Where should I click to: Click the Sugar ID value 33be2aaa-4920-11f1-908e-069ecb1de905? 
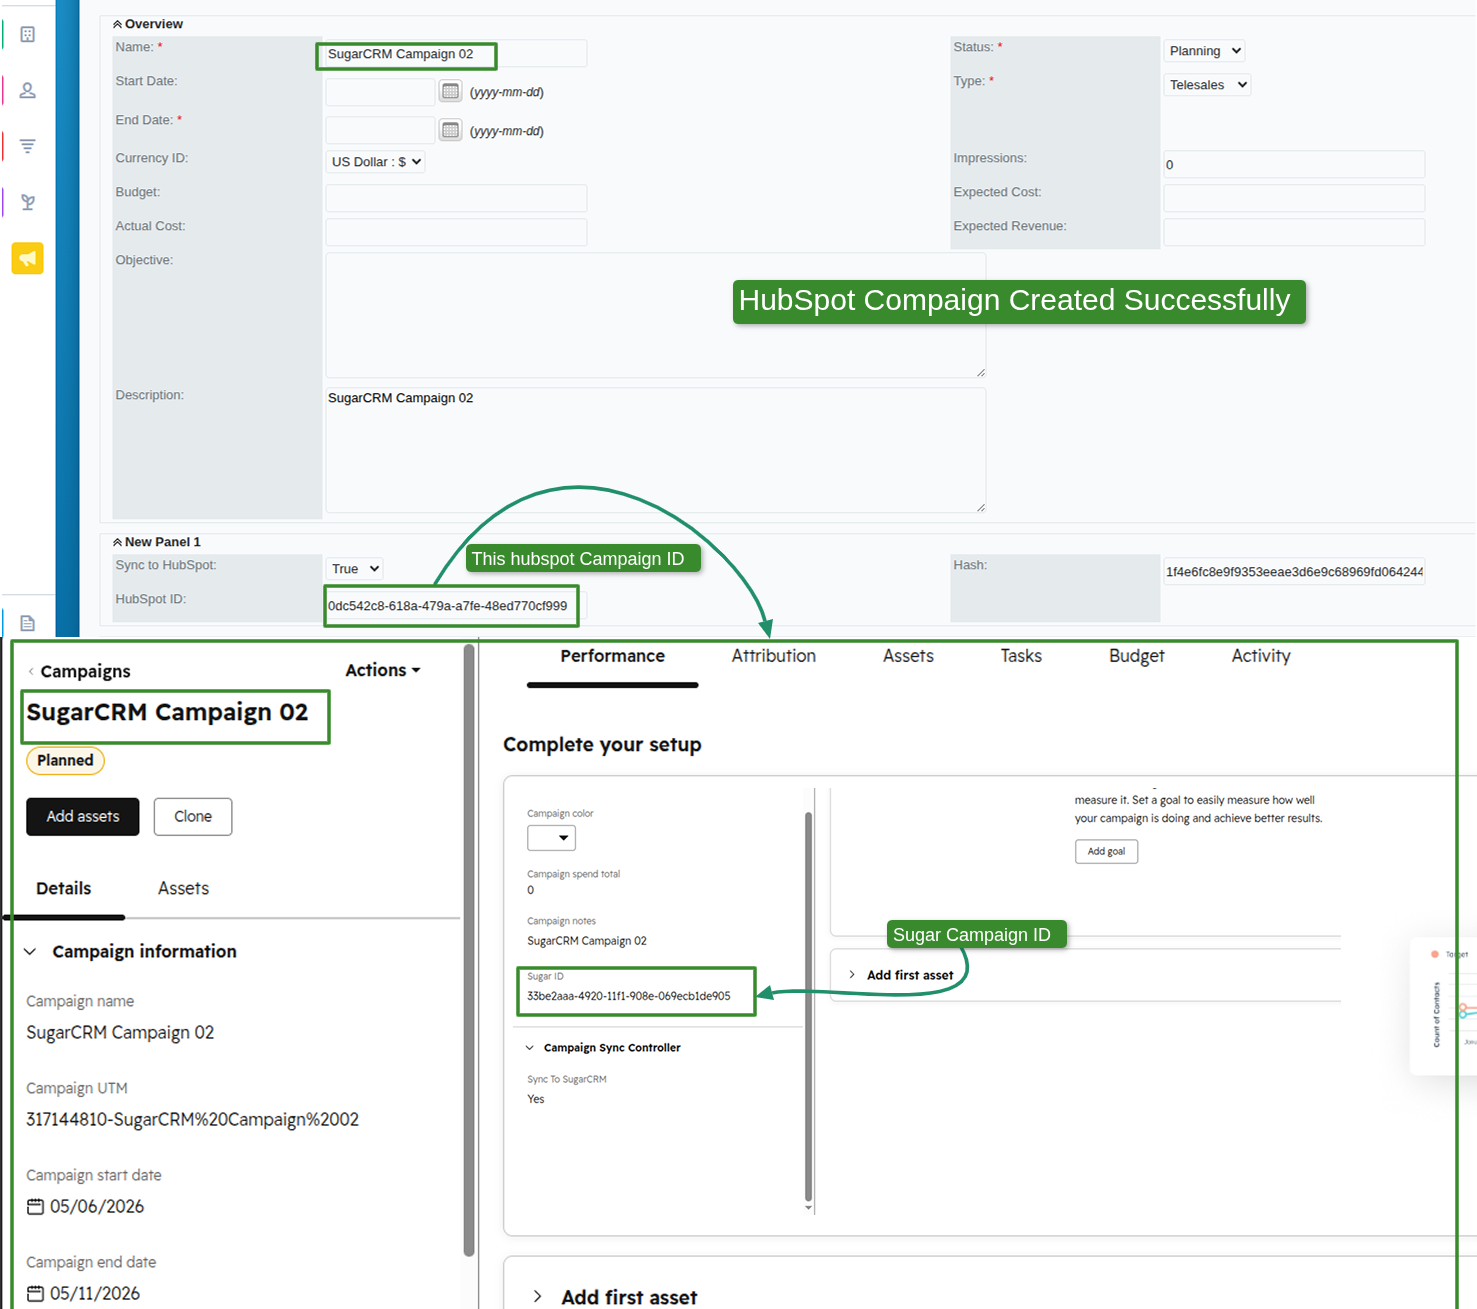click(629, 996)
